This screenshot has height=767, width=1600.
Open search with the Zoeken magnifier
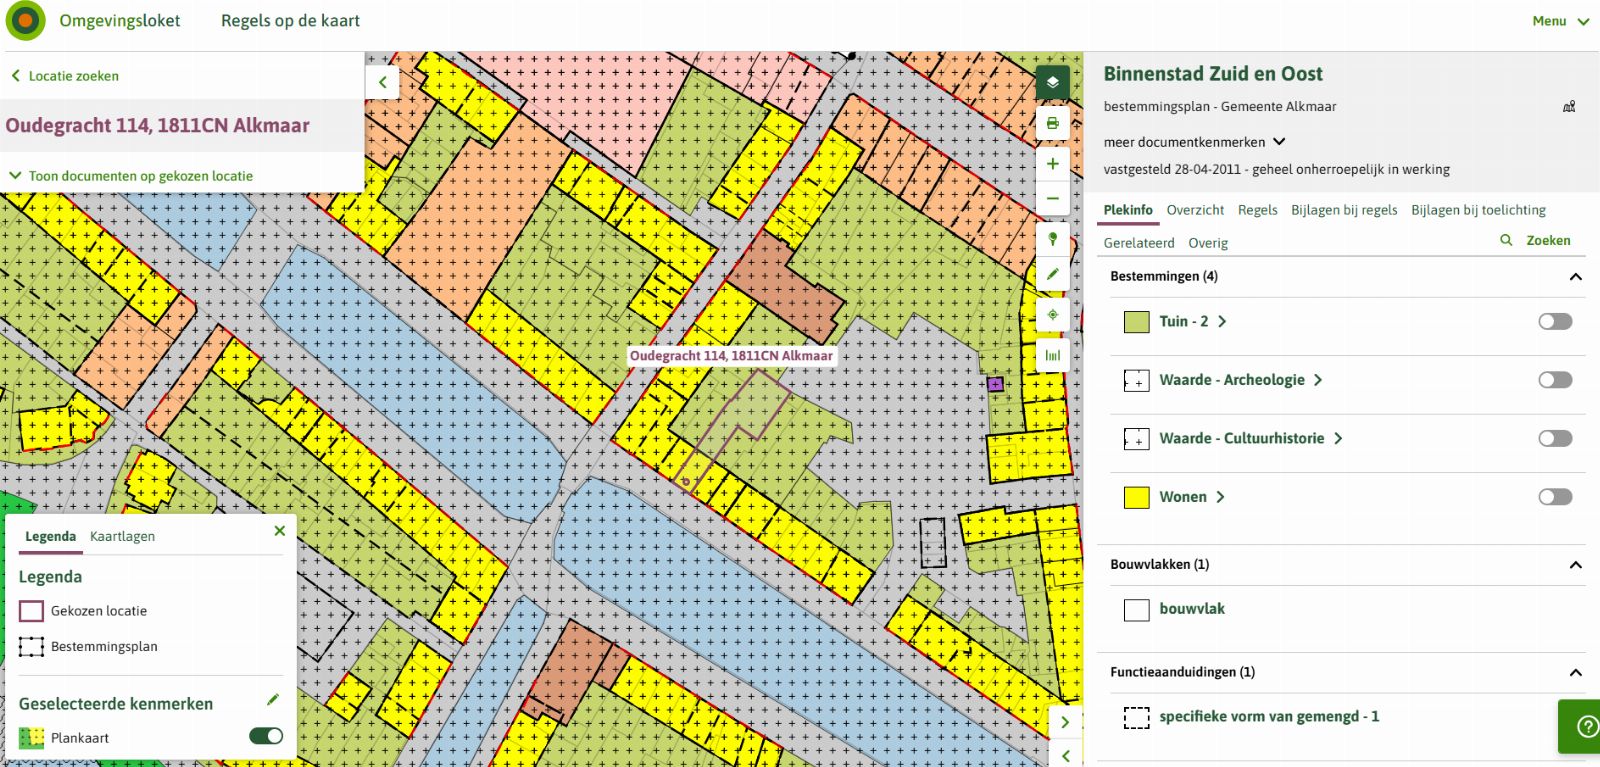[1535, 241]
